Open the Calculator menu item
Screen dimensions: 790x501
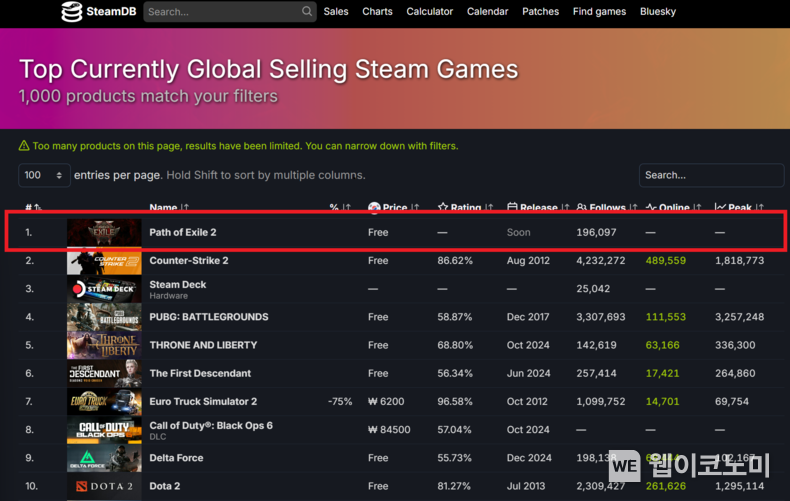click(429, 12)
